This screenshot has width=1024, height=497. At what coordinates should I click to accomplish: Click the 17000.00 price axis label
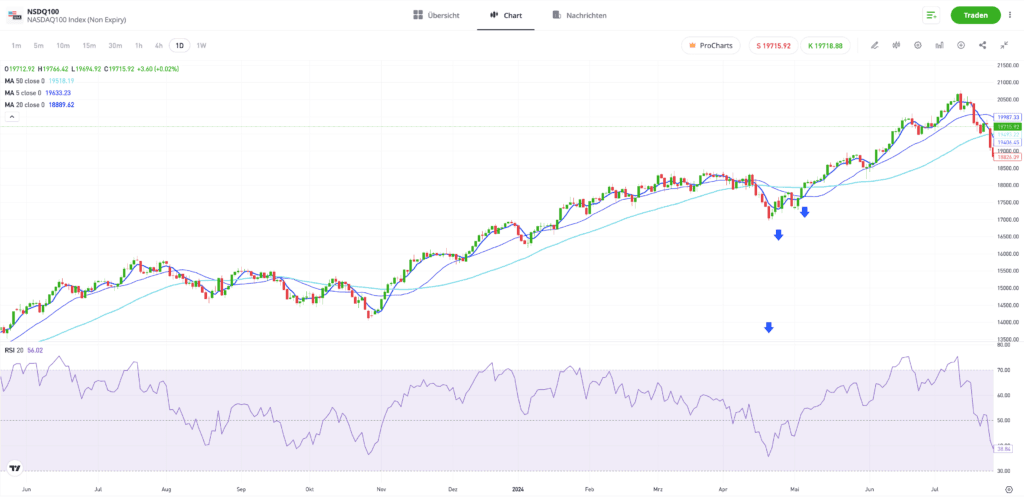(1008, 219)
